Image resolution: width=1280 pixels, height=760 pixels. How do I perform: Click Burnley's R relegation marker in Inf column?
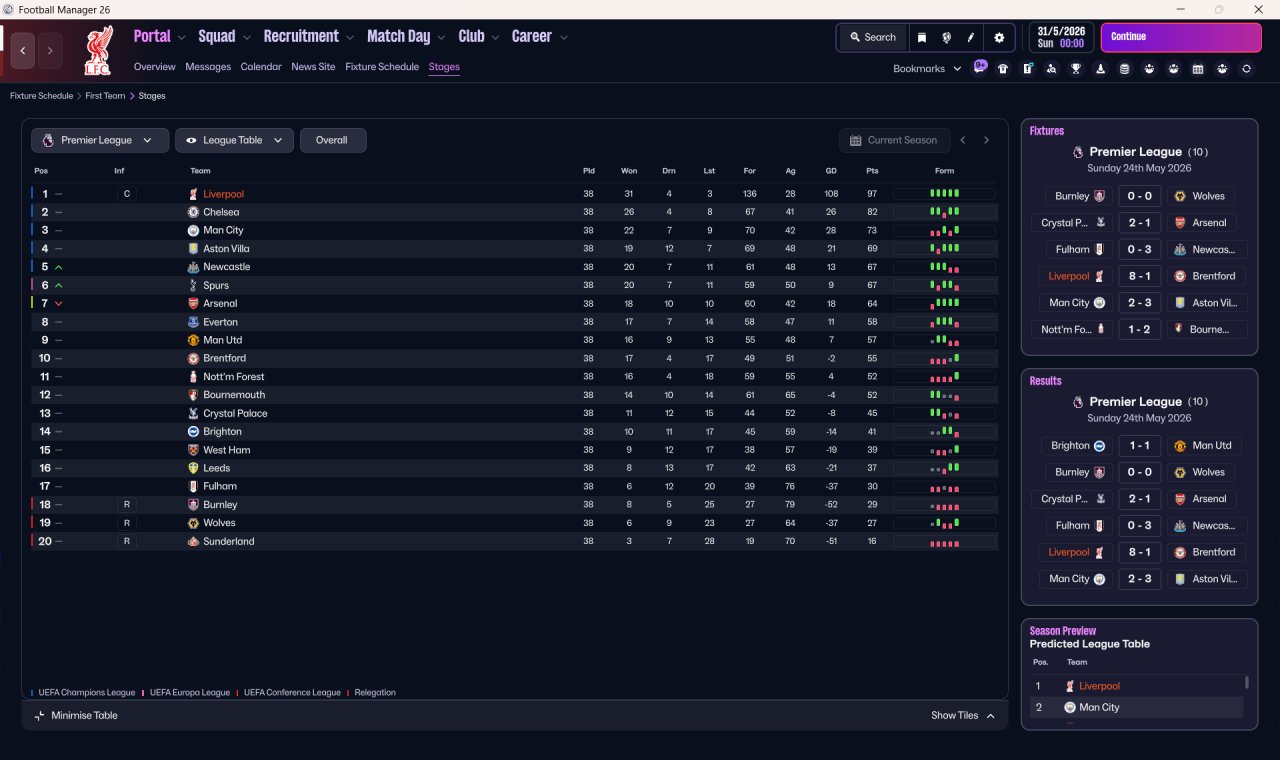click(x=126, y=505)
